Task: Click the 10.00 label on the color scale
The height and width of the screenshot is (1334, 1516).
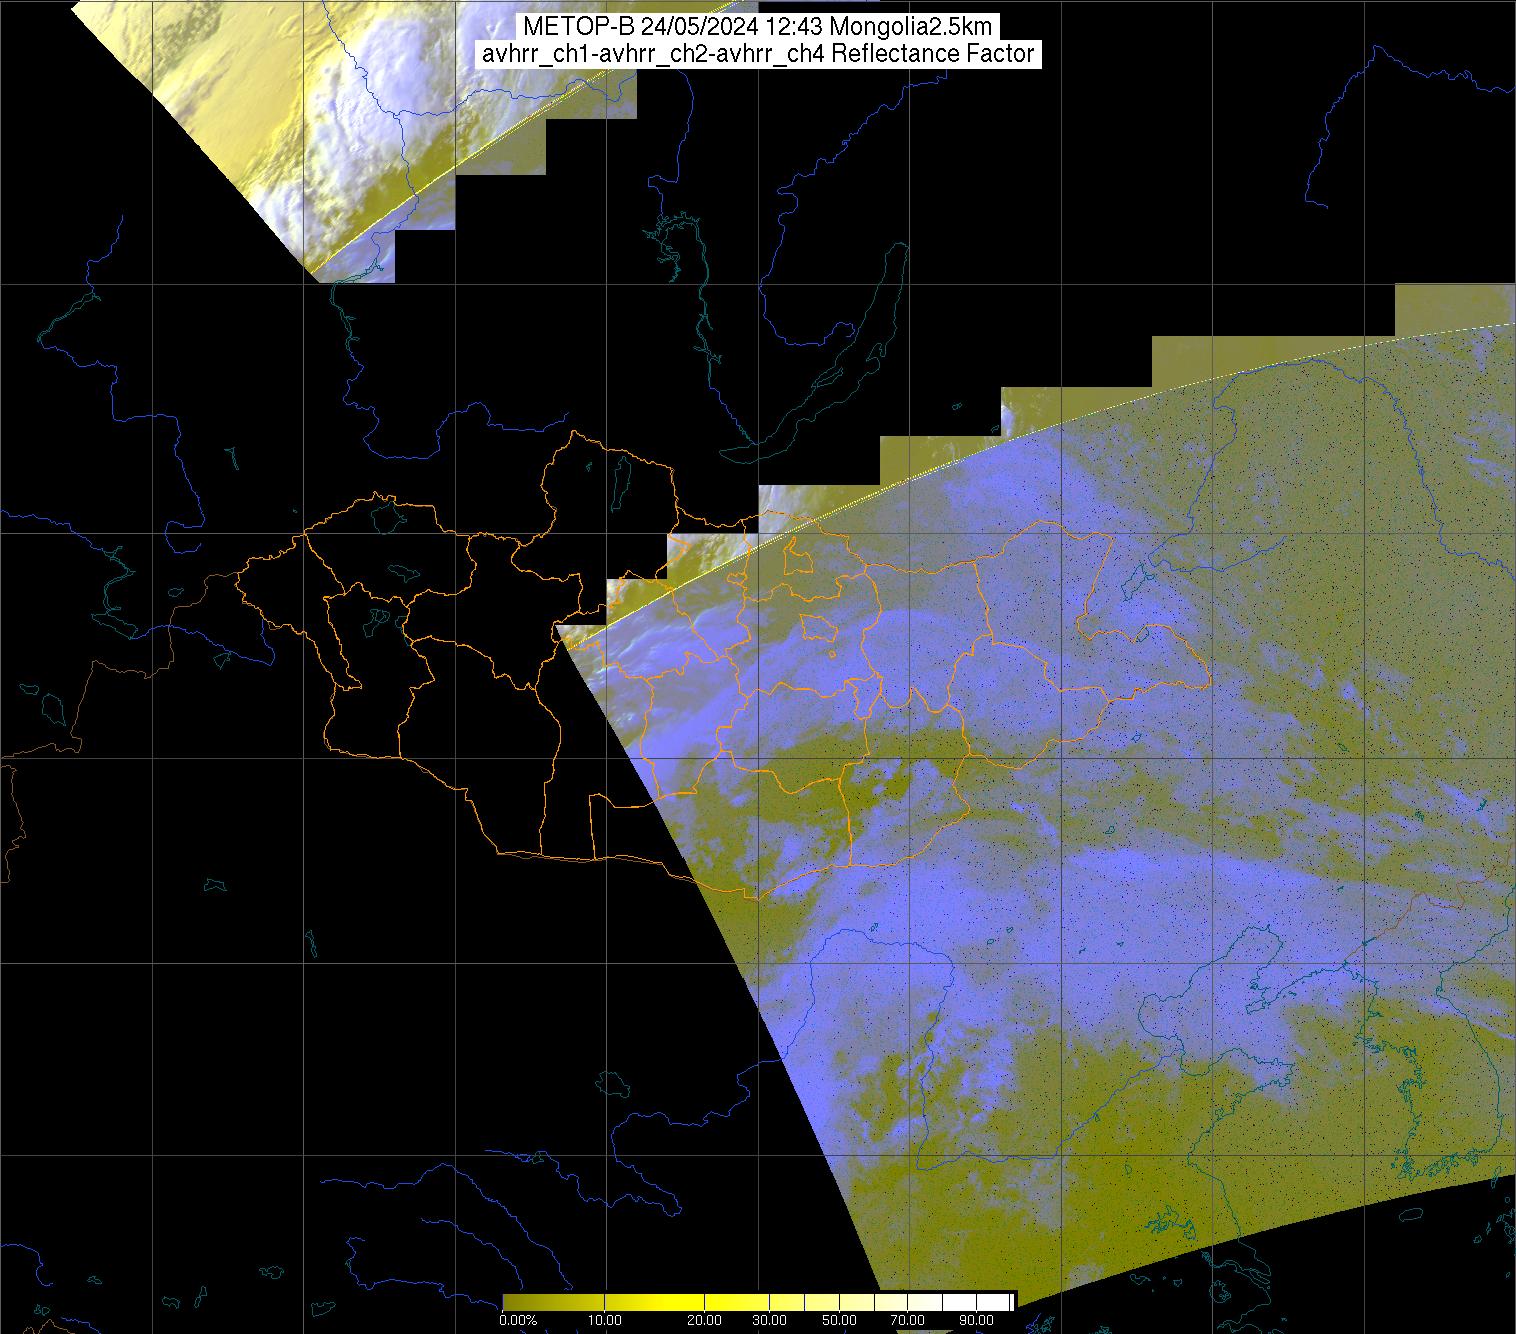Action: pyautogui.click(x=605, y=1320)
